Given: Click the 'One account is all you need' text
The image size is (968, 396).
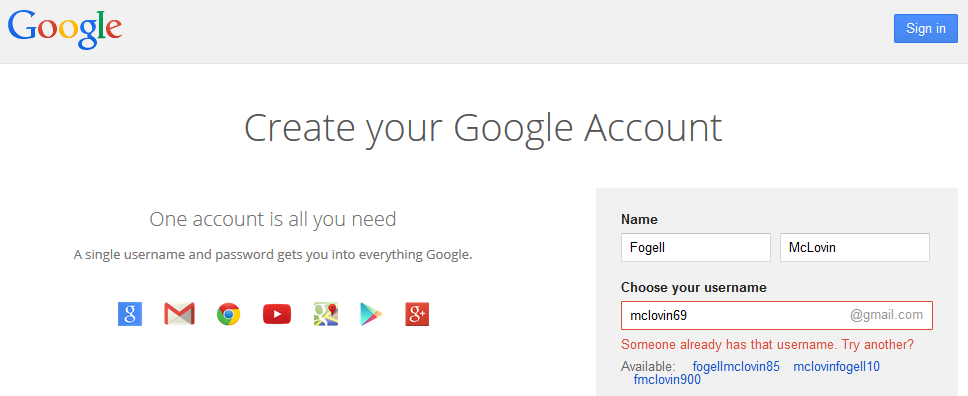Looking at the screenshot, I should [x=273, y=219].
